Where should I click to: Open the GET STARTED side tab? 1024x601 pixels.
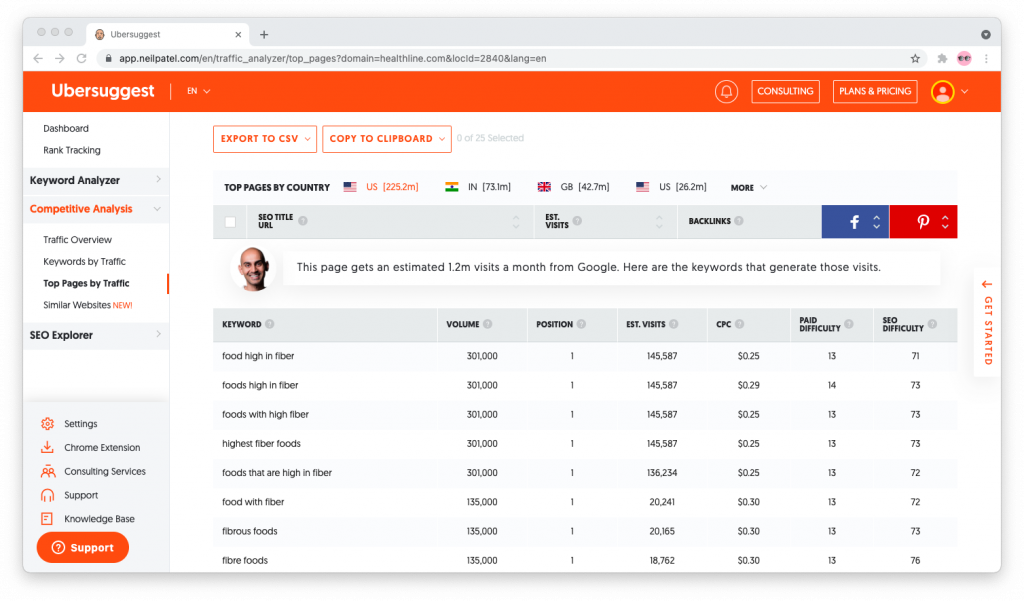coord(987,323)
